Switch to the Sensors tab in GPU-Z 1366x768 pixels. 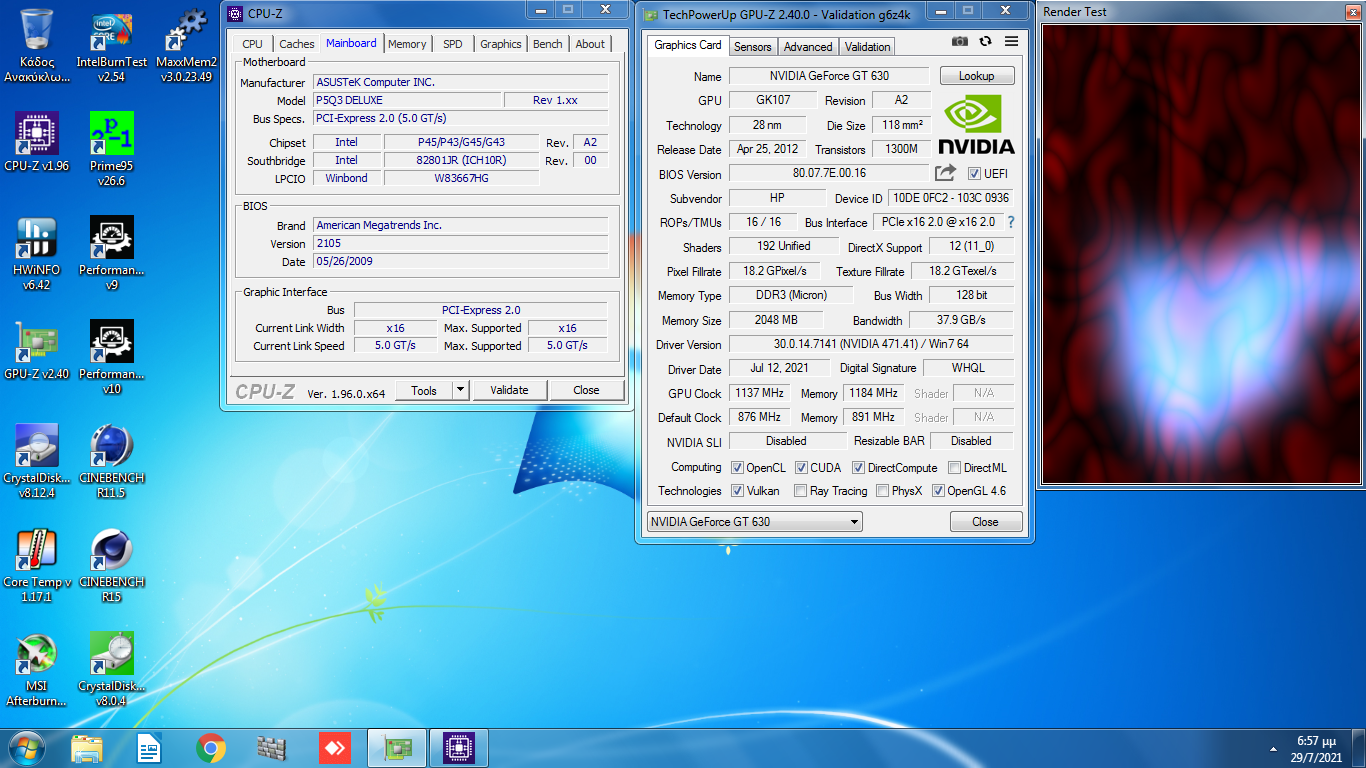[x=752, y=47]
